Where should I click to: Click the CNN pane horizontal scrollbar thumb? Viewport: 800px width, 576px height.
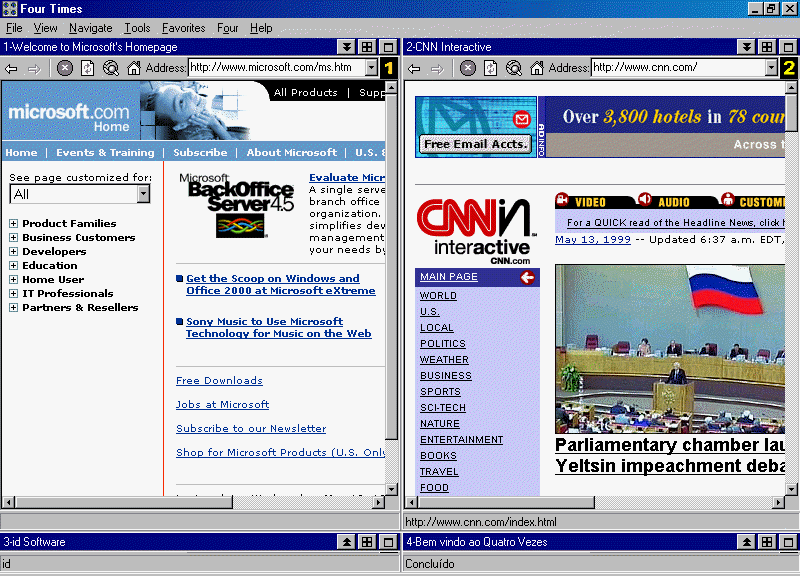507,503
